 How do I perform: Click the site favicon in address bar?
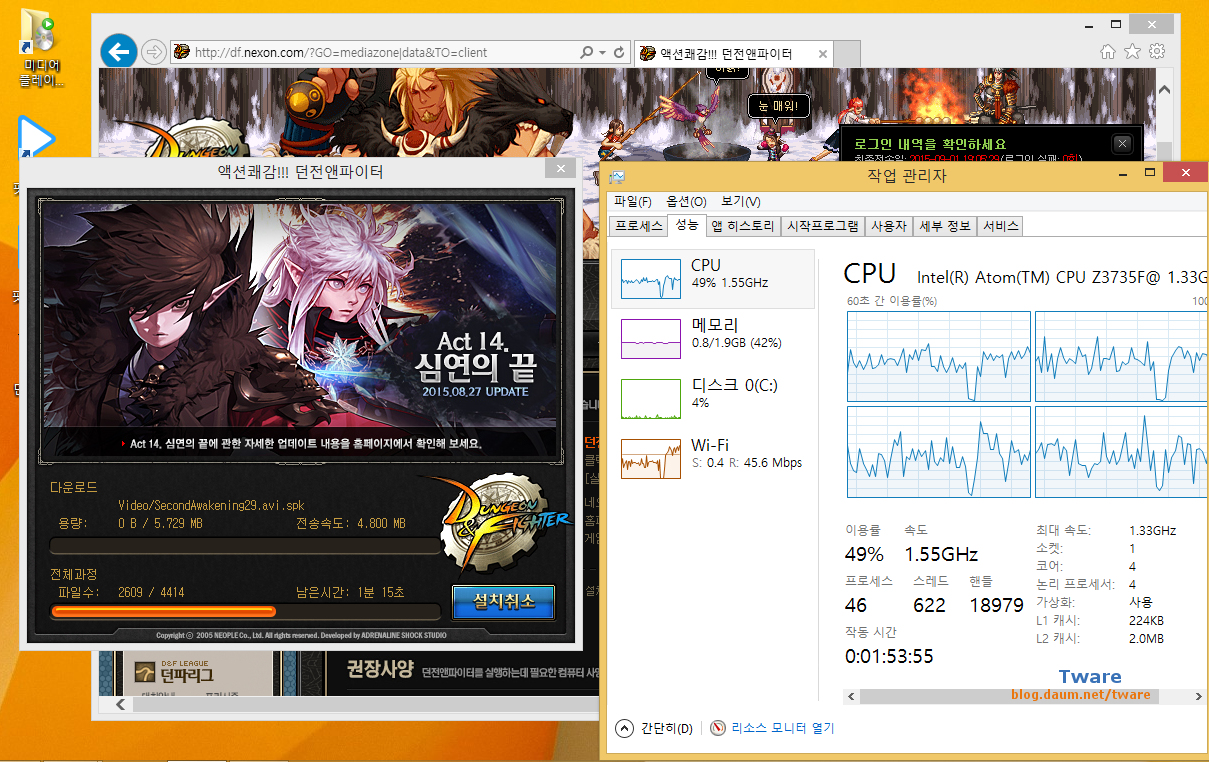click(x=181, y=52)
